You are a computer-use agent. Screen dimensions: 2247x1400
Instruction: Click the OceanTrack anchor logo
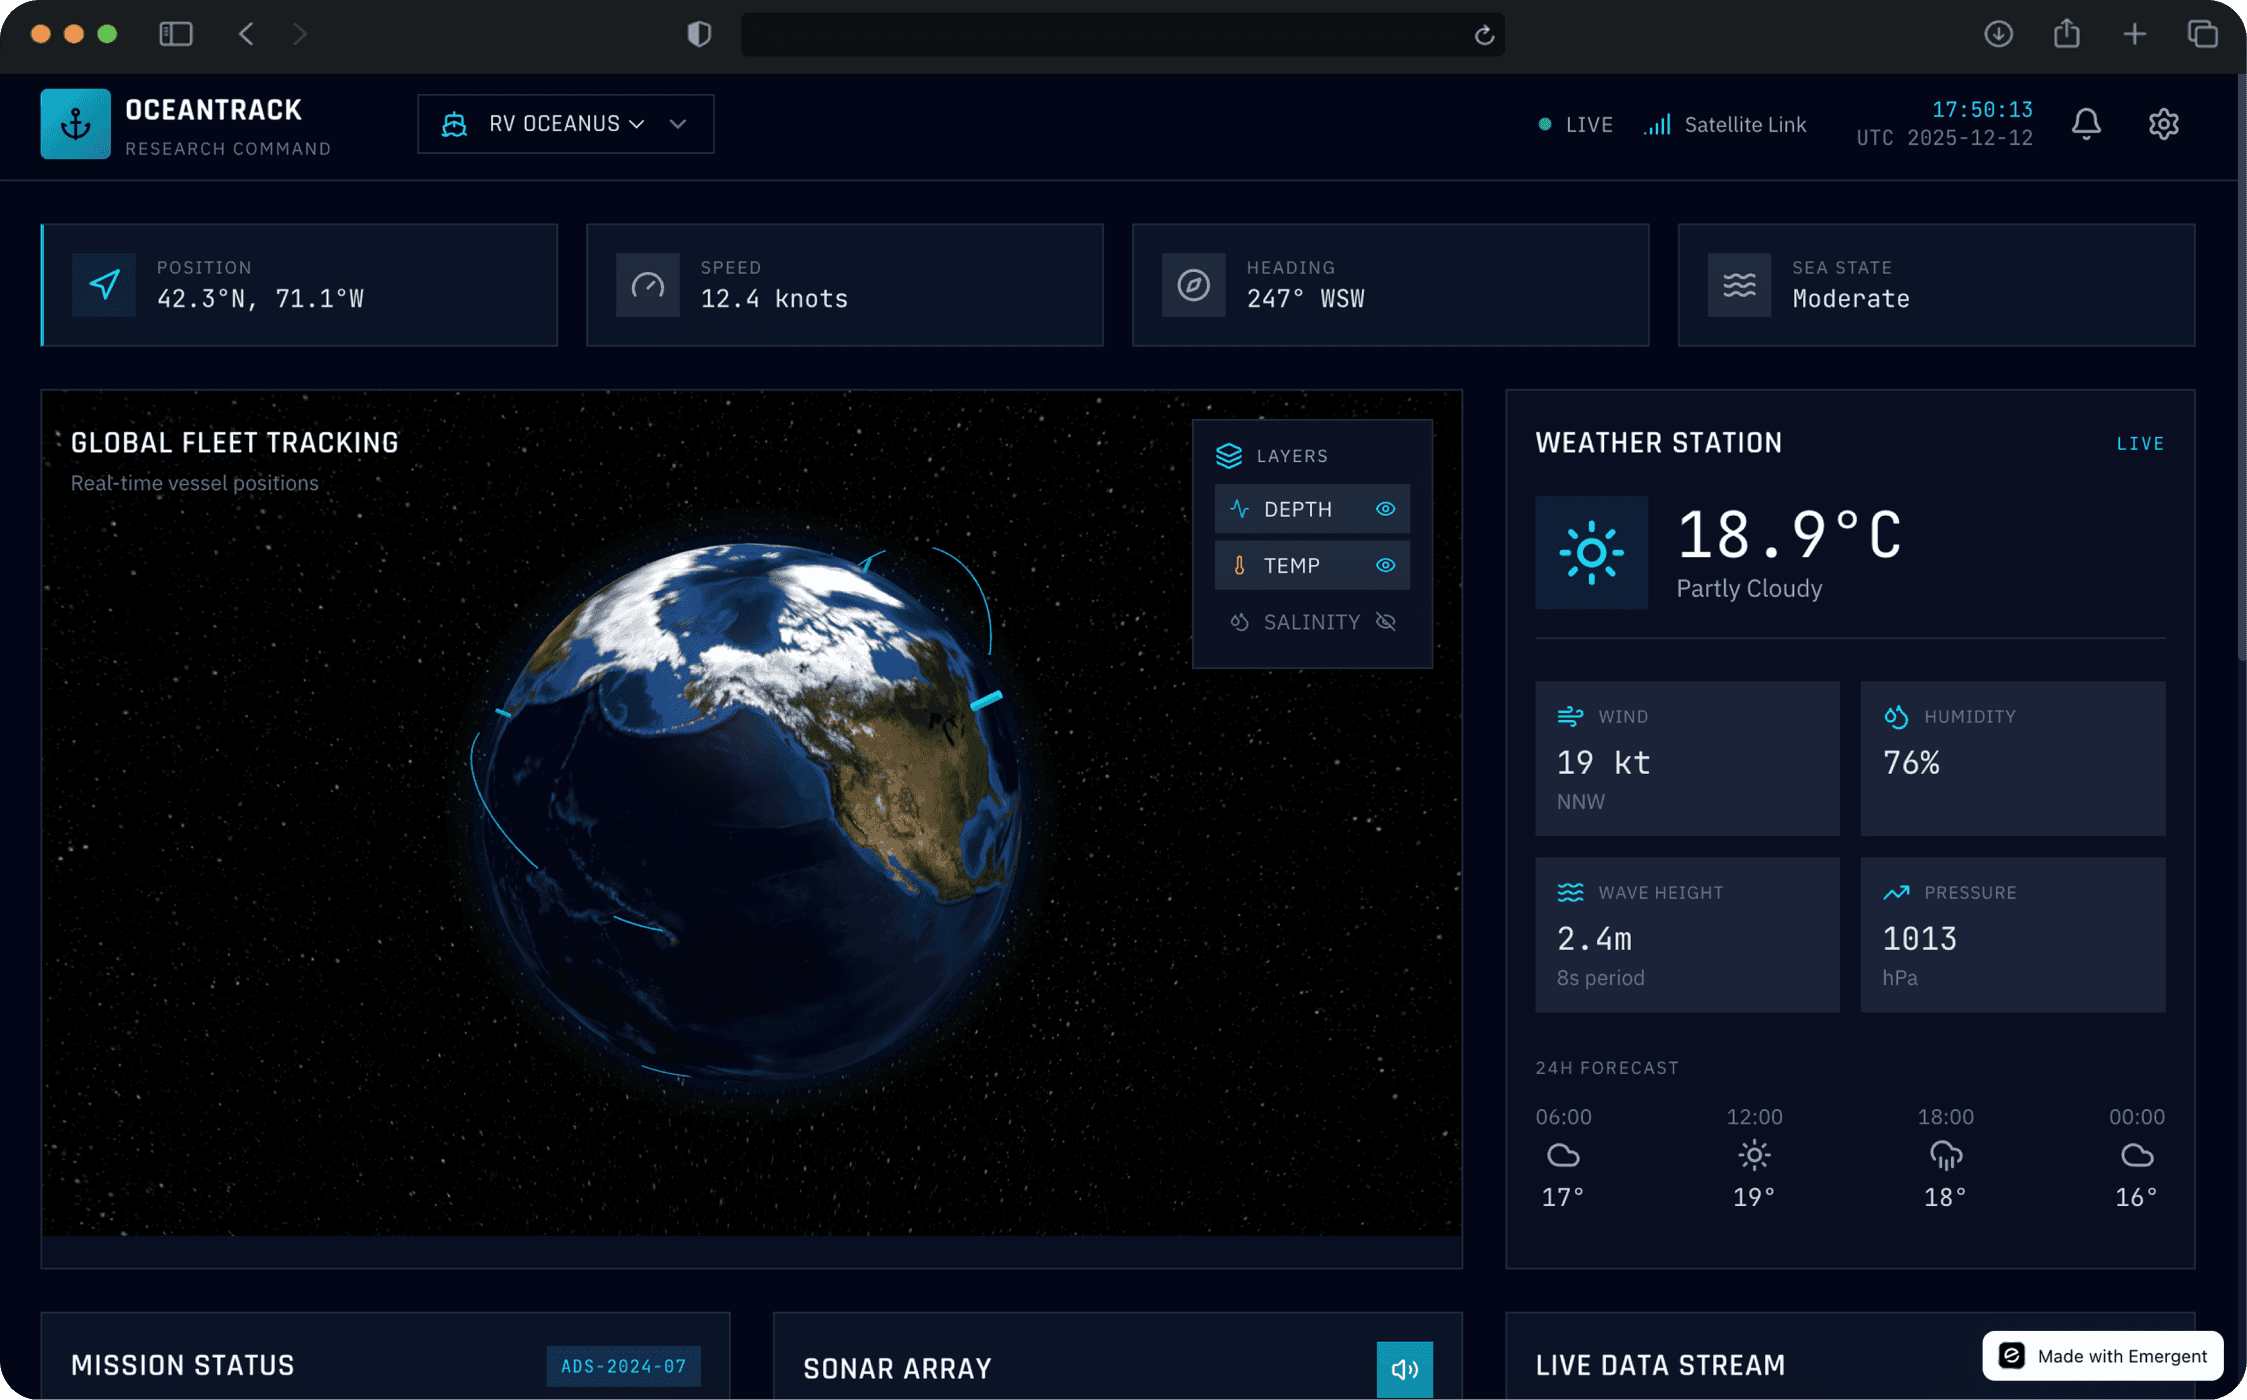click(75, 124)
